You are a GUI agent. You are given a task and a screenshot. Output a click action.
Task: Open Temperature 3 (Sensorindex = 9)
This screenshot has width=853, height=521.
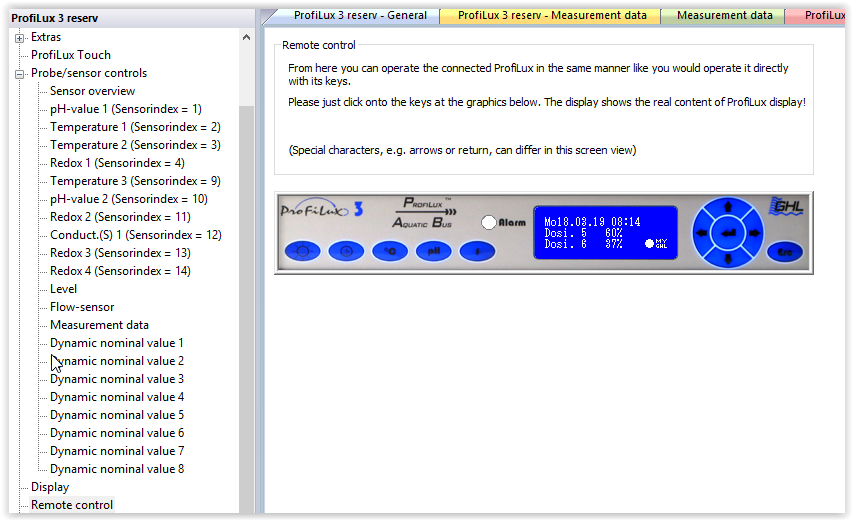135,181
